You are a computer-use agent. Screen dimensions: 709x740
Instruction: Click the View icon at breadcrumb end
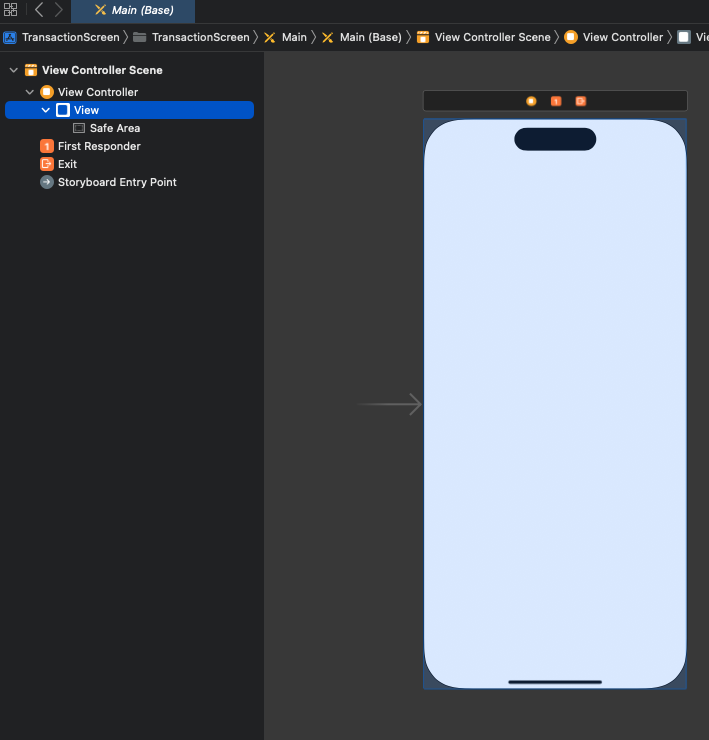tap(684, 37)
